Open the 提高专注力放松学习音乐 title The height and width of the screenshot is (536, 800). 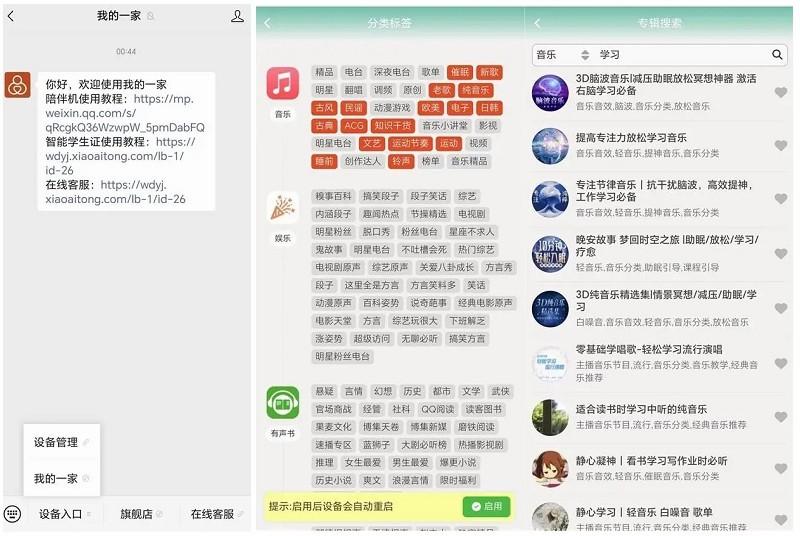pos(631,138)
